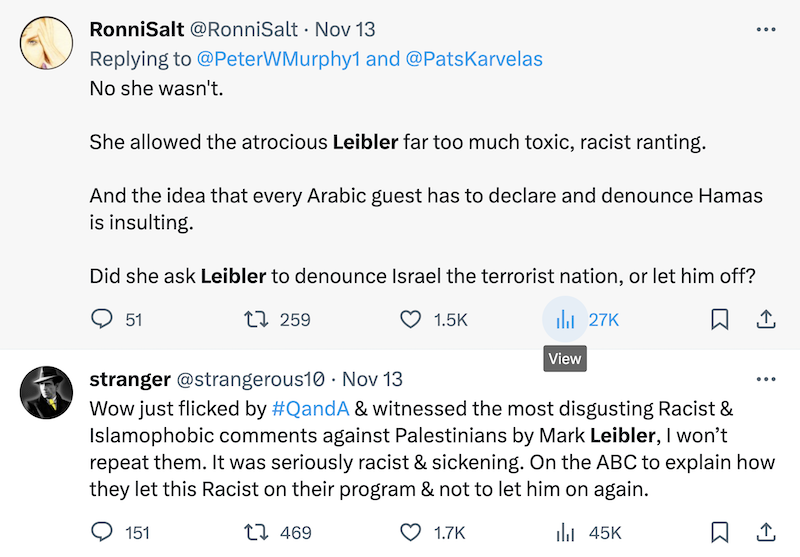This screenshot has width=800, height=557.
Task: Retweet stranger's post
Action: pyautogui.click(x=259, y=533)
